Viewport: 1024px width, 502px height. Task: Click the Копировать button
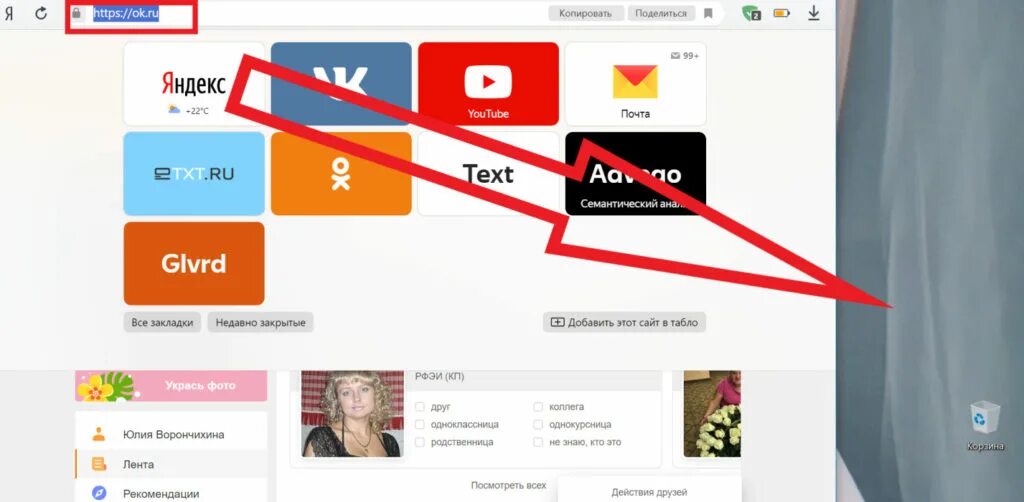(585, 13)
